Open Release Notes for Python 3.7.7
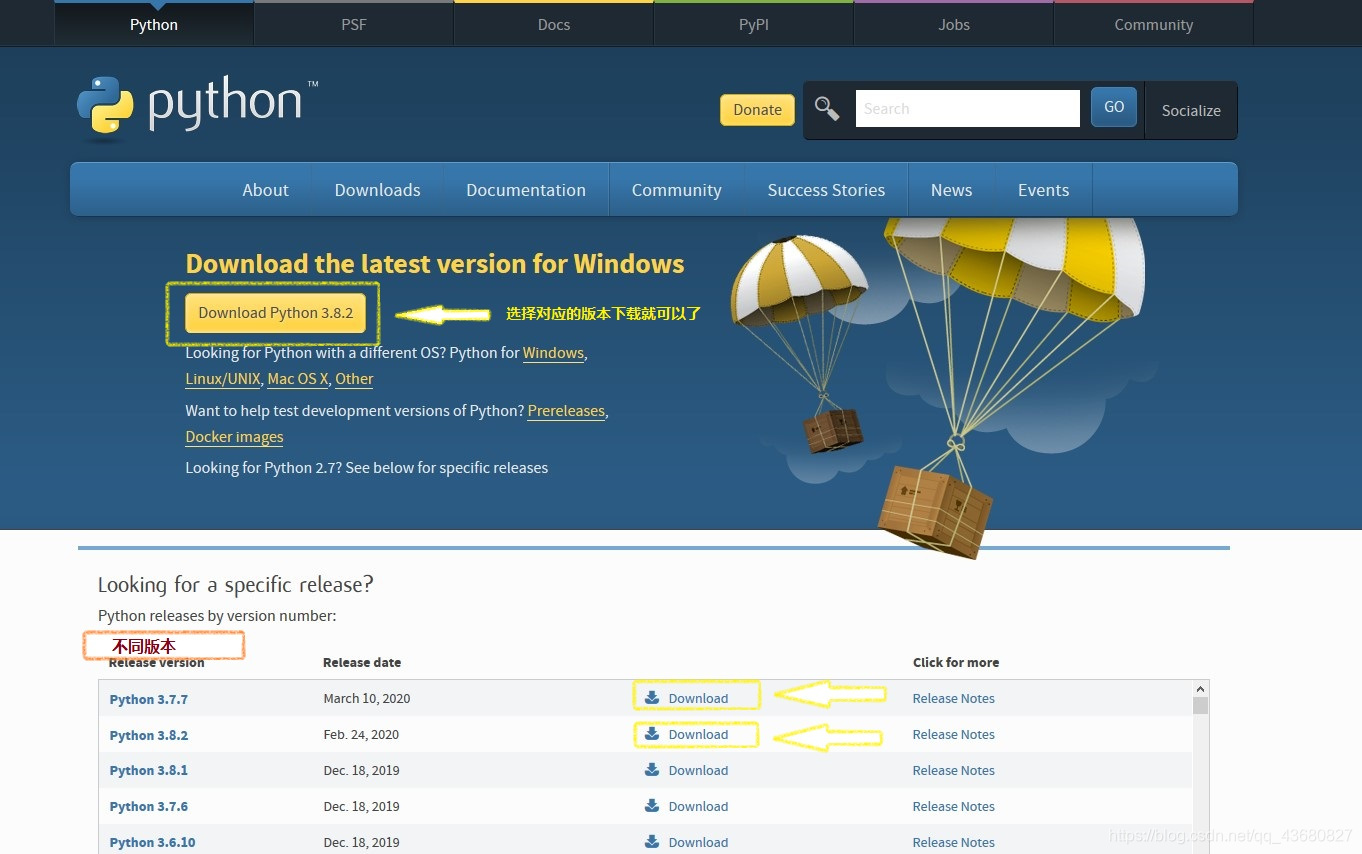Viewport: 1362px width, 854px height. tap(953, 699)
